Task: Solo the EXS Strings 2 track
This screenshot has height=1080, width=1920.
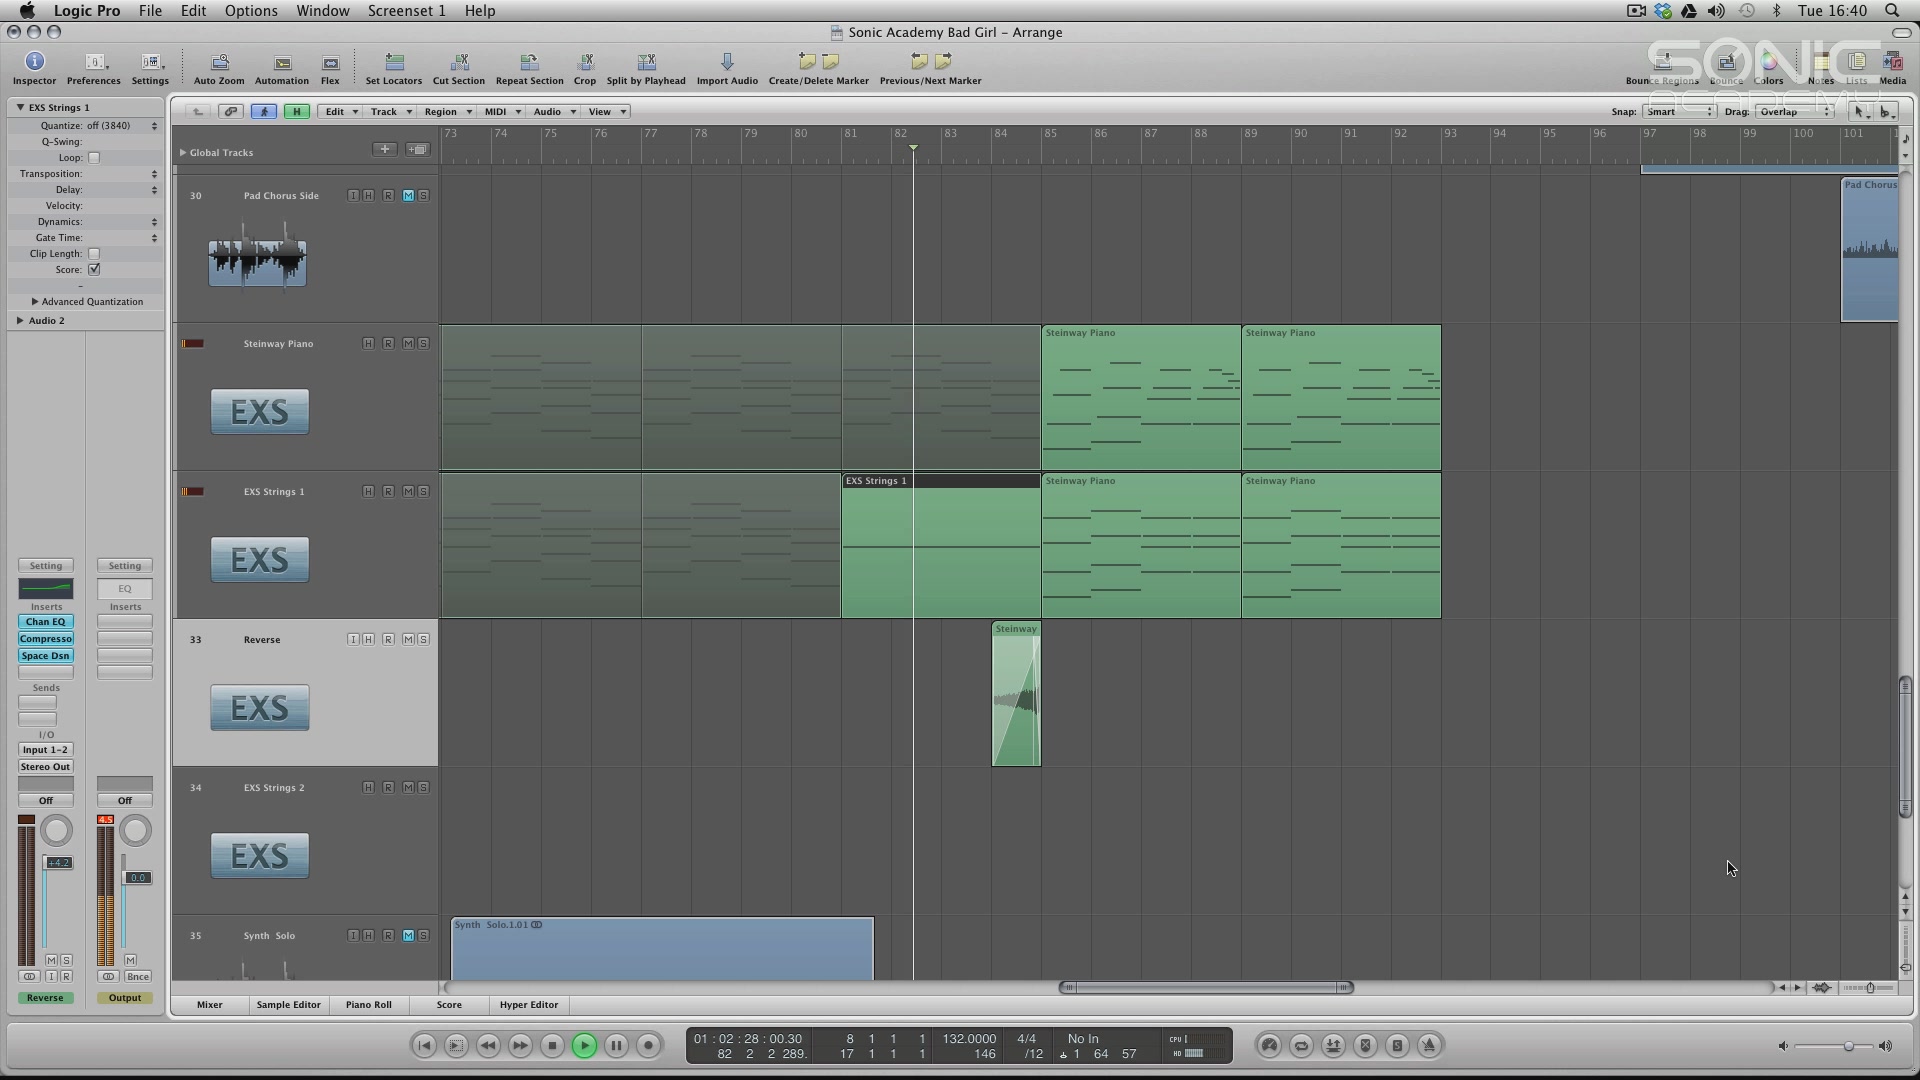Action: [424, 788]
